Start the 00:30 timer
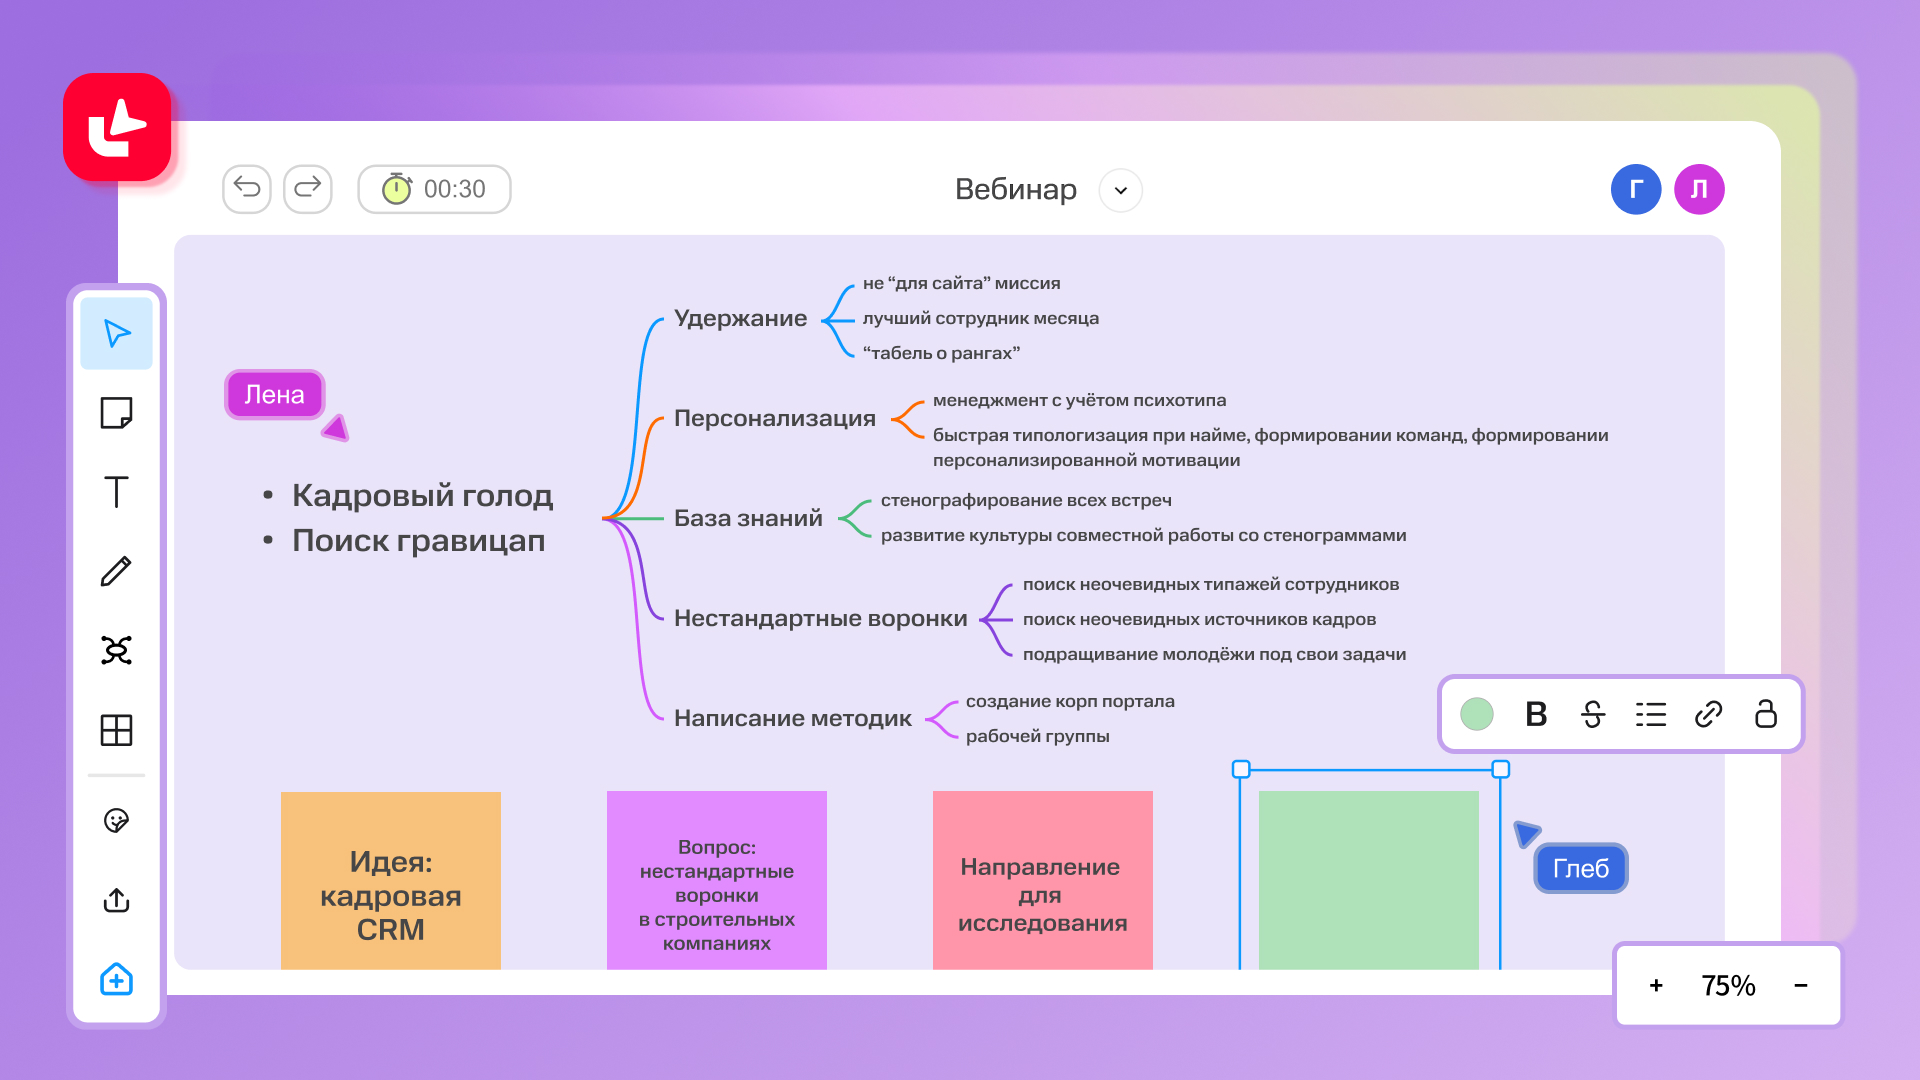 [x=434, y=189]
